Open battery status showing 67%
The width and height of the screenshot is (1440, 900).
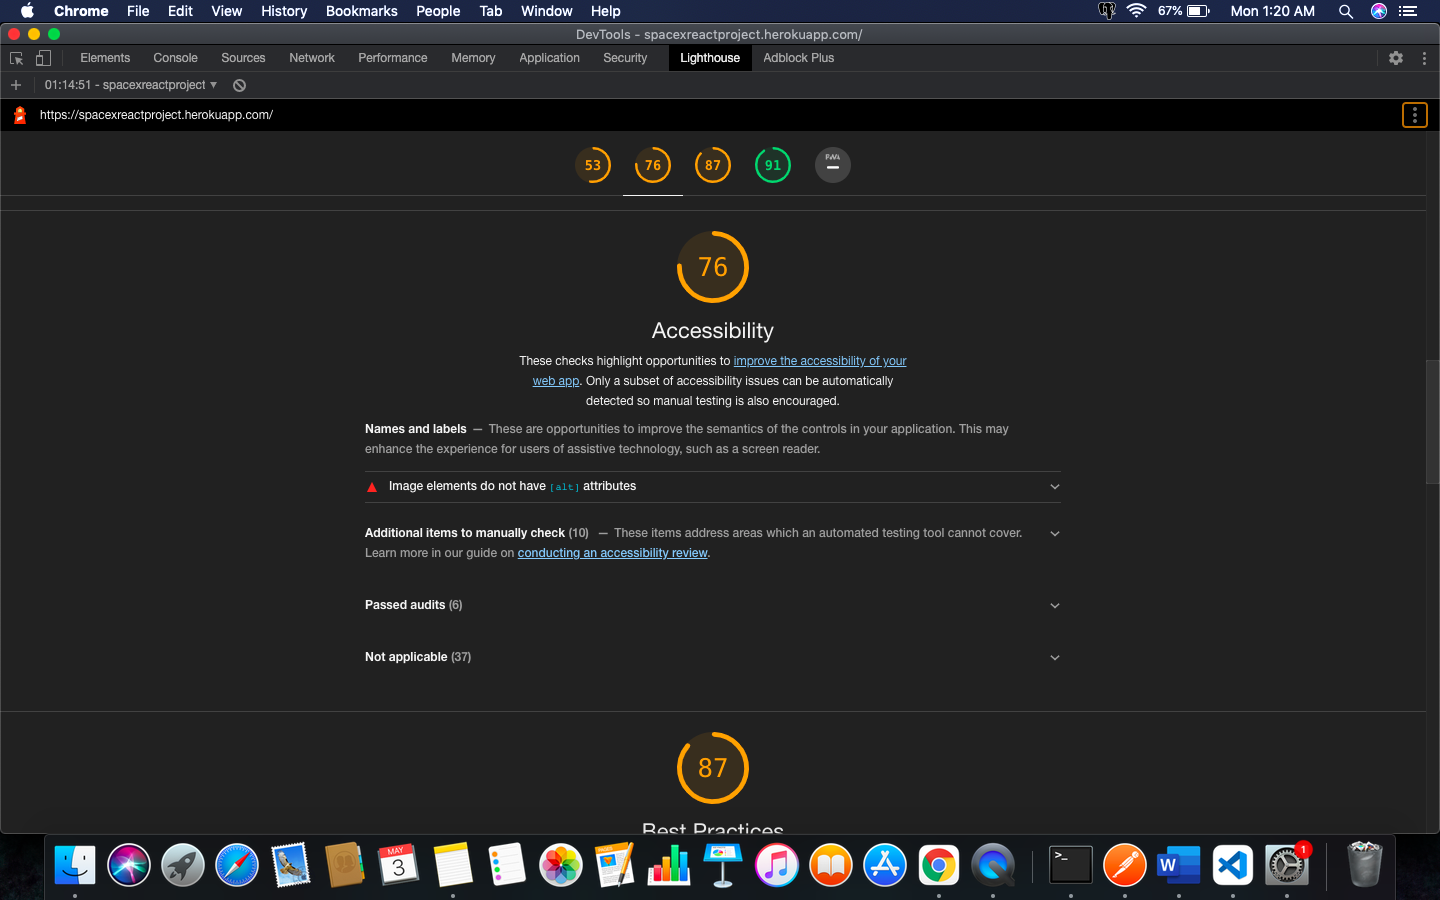click(x=1185, y=11)
